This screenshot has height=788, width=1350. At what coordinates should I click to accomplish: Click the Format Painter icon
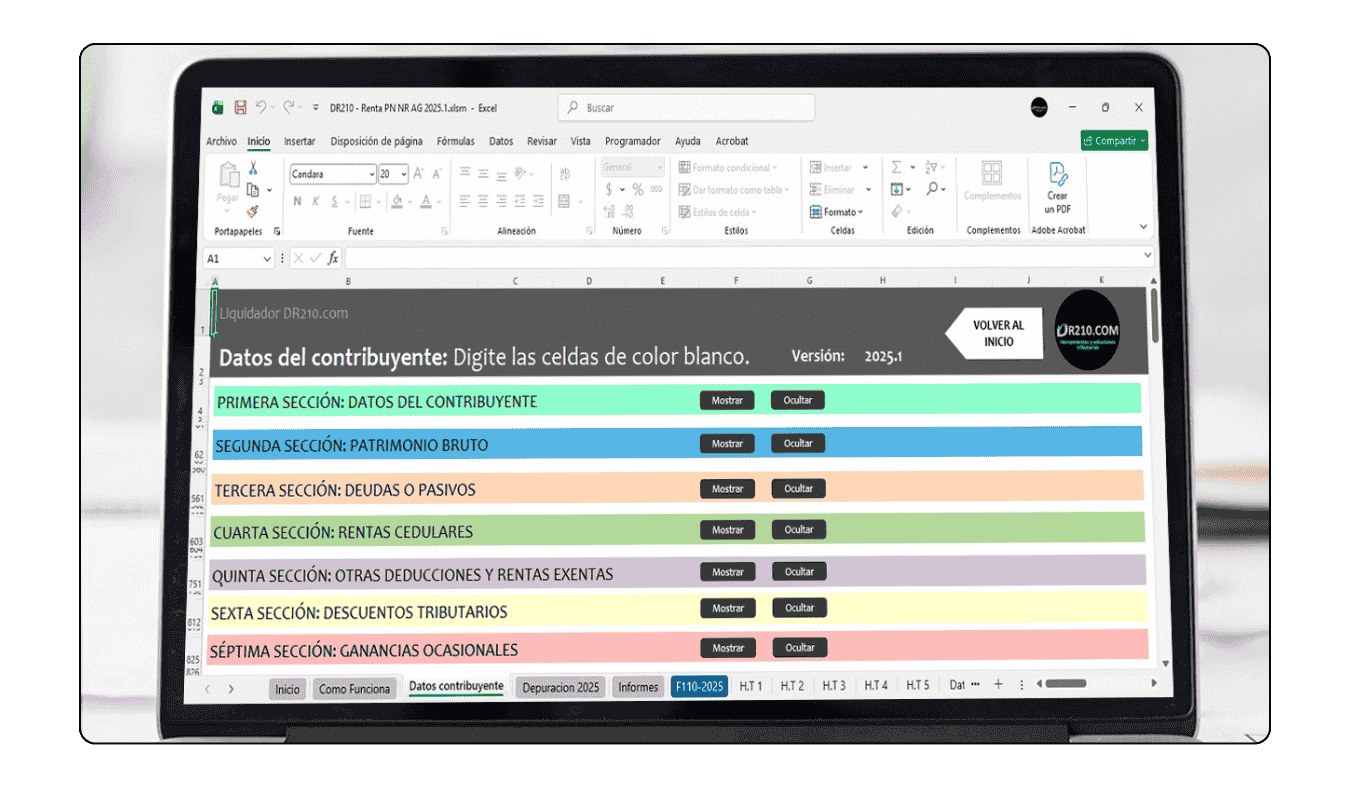[x=253, y=212]
